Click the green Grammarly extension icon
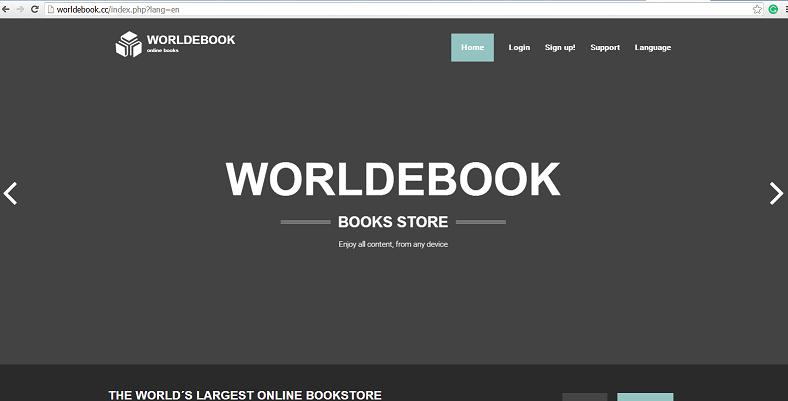Viewport: 788px width, 401px height. pyautogui.click(x=772, y=9)
